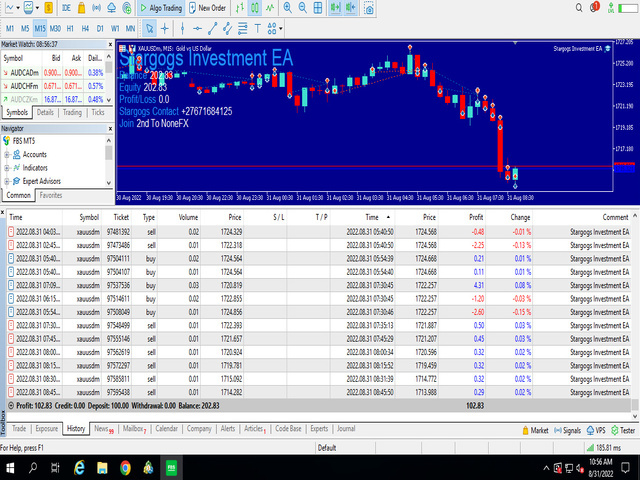Viewport: 640px width, 480px height.
Task: Click the New Order button
Action: (x=208, y=8)
